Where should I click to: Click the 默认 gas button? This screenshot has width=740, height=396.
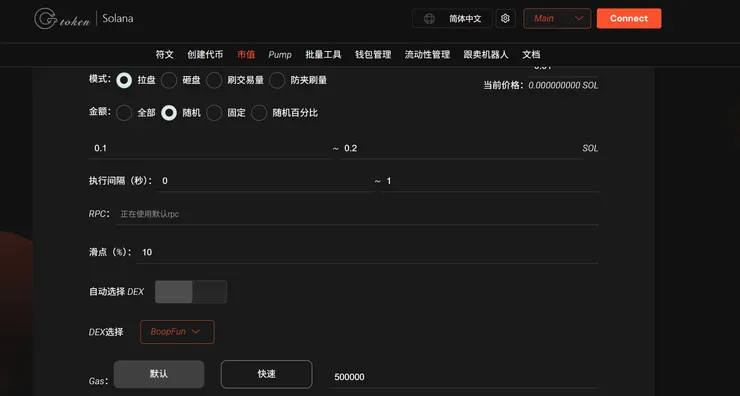(x=159, y=374)
